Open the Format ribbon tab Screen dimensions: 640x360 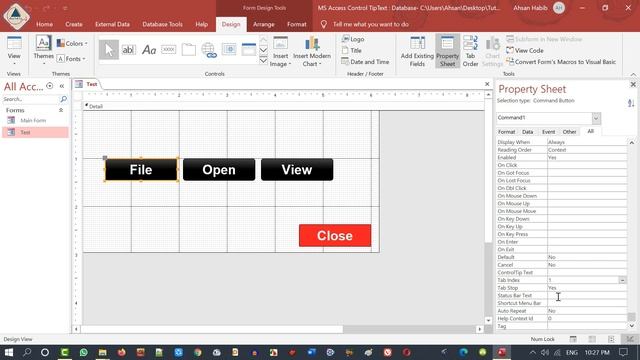pos(296,24)
